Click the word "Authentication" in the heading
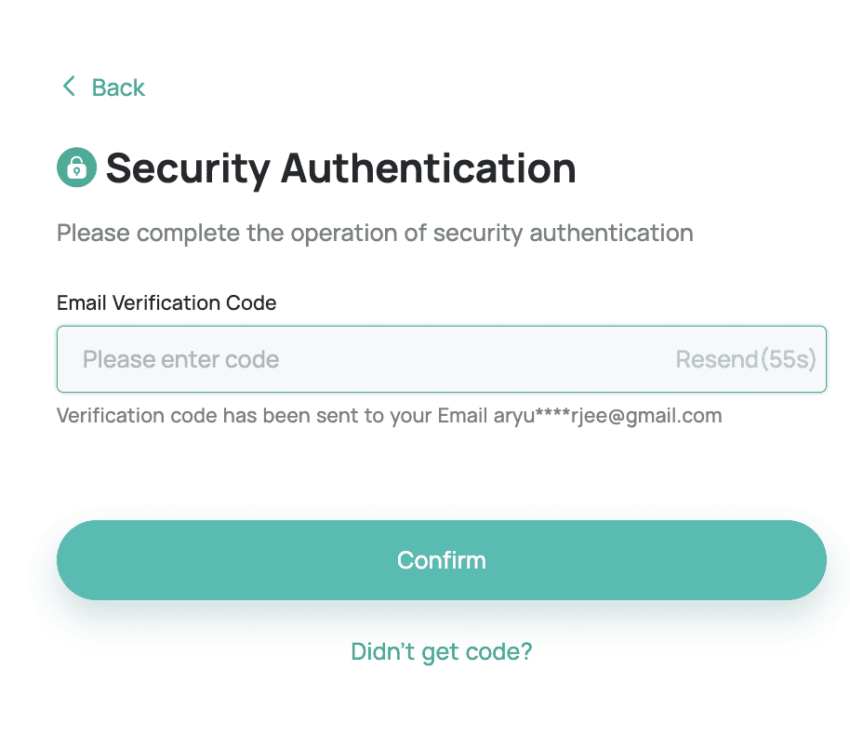Image resolution: width=850 pixels, height=750 pixels. 428,168
